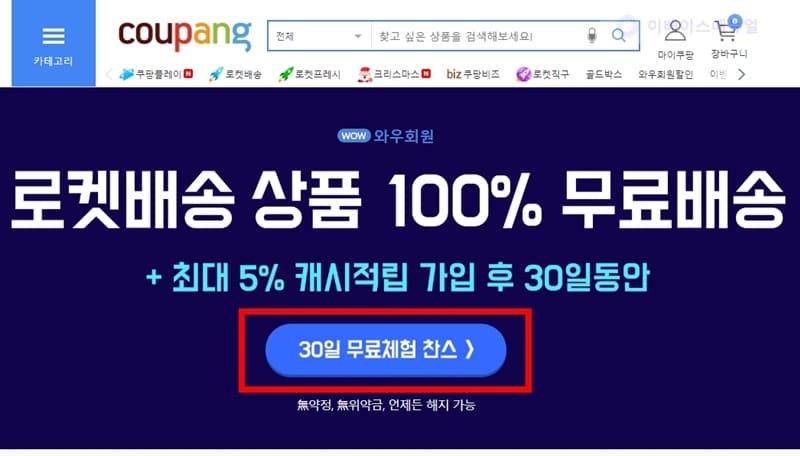Open biz 쿠팡비즈 menu item
The image size is (800, 456).
click(473, 74)
